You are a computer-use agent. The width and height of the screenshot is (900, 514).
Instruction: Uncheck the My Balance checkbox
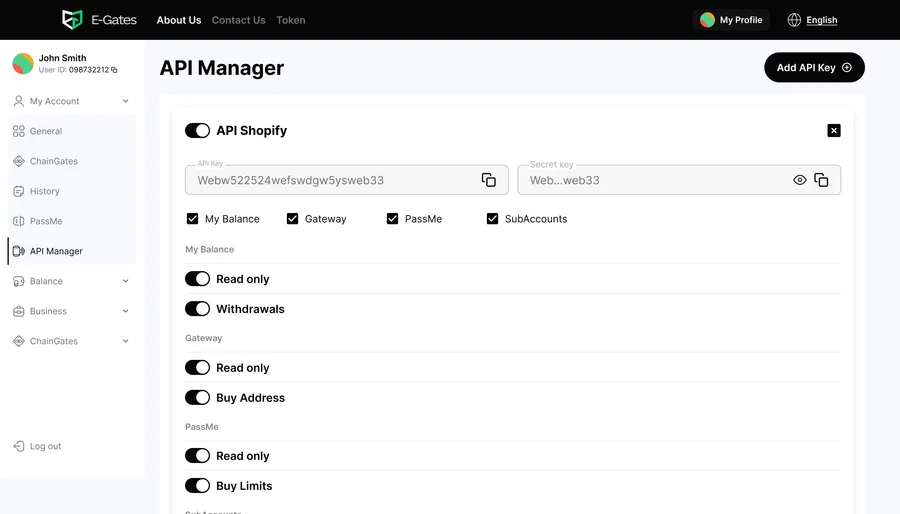click(x=192, y=219)
